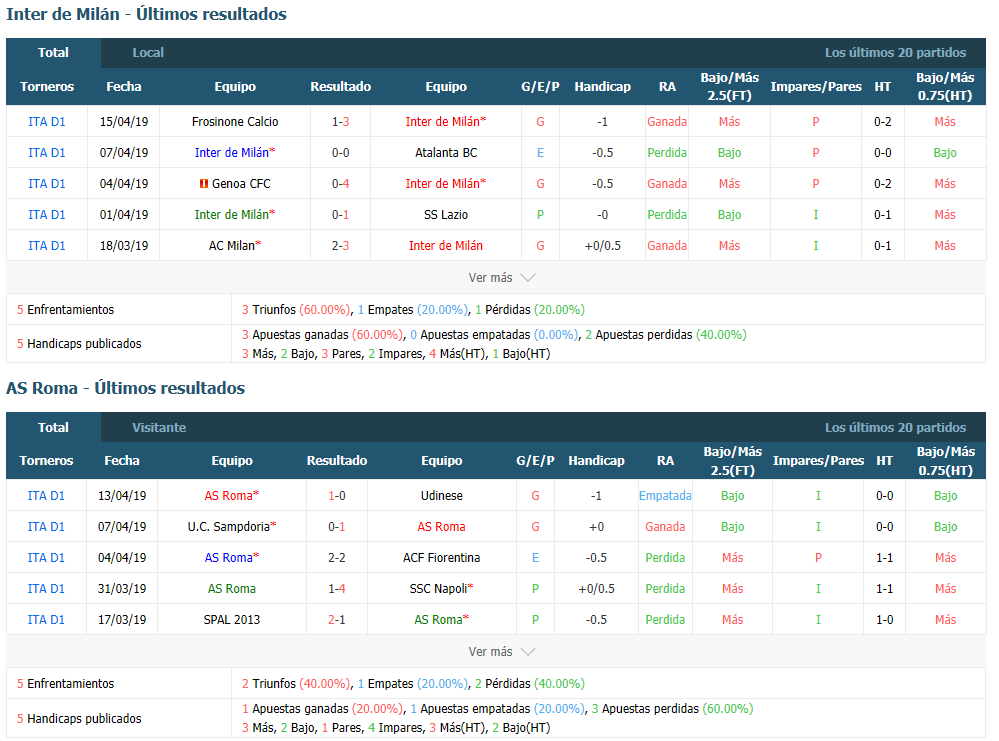Click the U.C. Sampdoria team name
Image resolution: width=999 pixels, height=741 pixels.
pos(229,527)
